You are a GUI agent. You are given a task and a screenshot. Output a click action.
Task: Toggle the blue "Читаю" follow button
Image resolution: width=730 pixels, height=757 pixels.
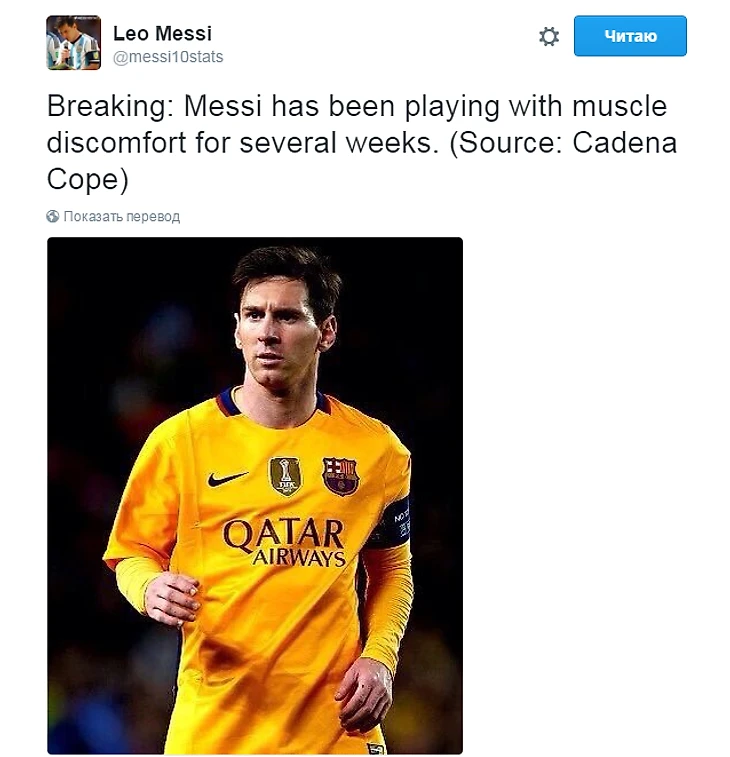[x=630, y=36]
